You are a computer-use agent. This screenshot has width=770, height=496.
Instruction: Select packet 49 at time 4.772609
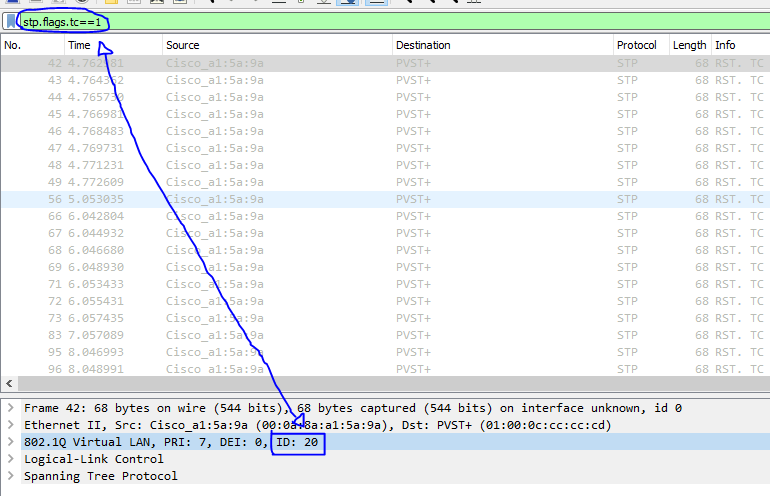point(385,182)
